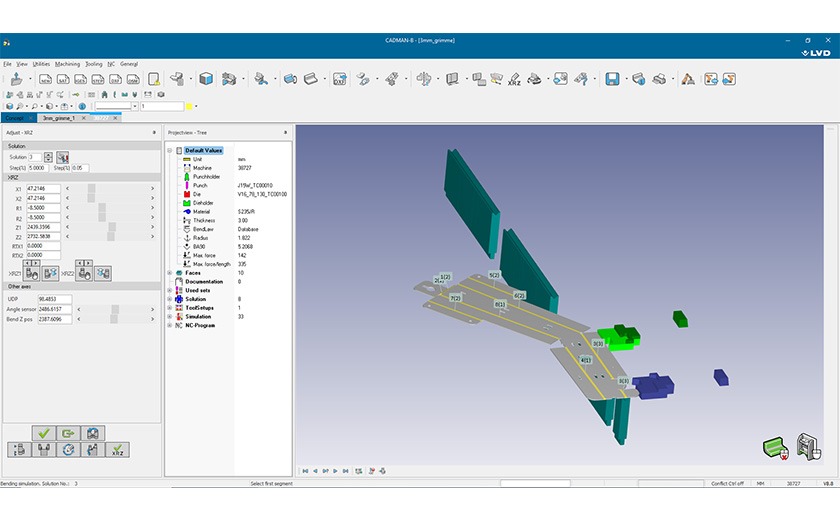Click the X1 value input field
Viewport: 840px width, 520px height.
pyautogui.click(x=43, y=189)
